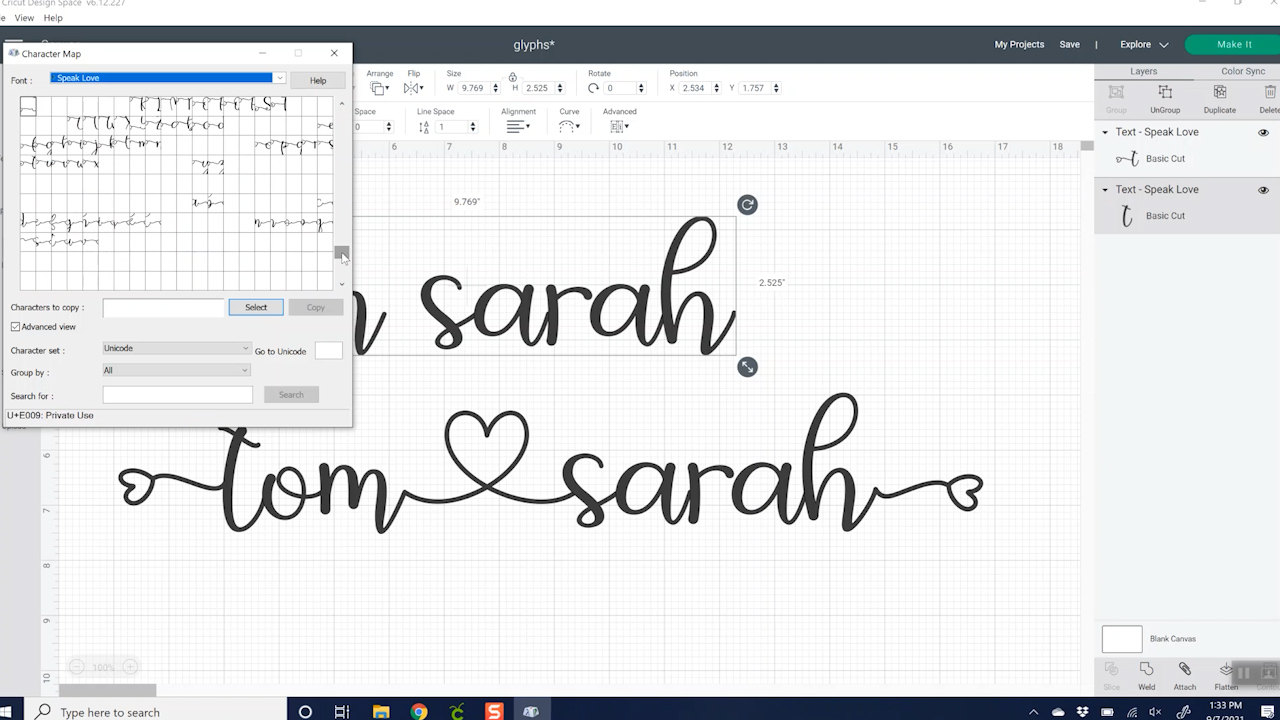Screen dimensions: 1280x720
Task: Click the Select button in Character Map
Action: tap(256, 307)
